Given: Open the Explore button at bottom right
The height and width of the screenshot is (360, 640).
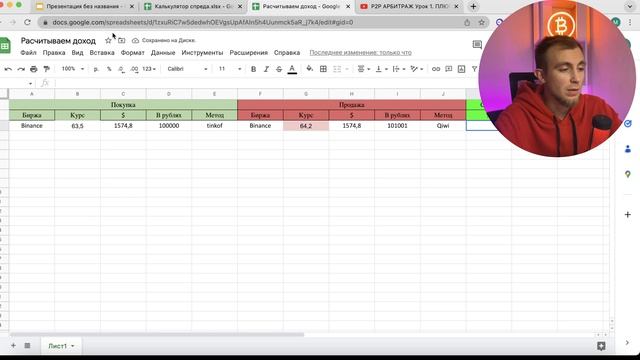Looking at the screenshot, I should tap(601, 346).
